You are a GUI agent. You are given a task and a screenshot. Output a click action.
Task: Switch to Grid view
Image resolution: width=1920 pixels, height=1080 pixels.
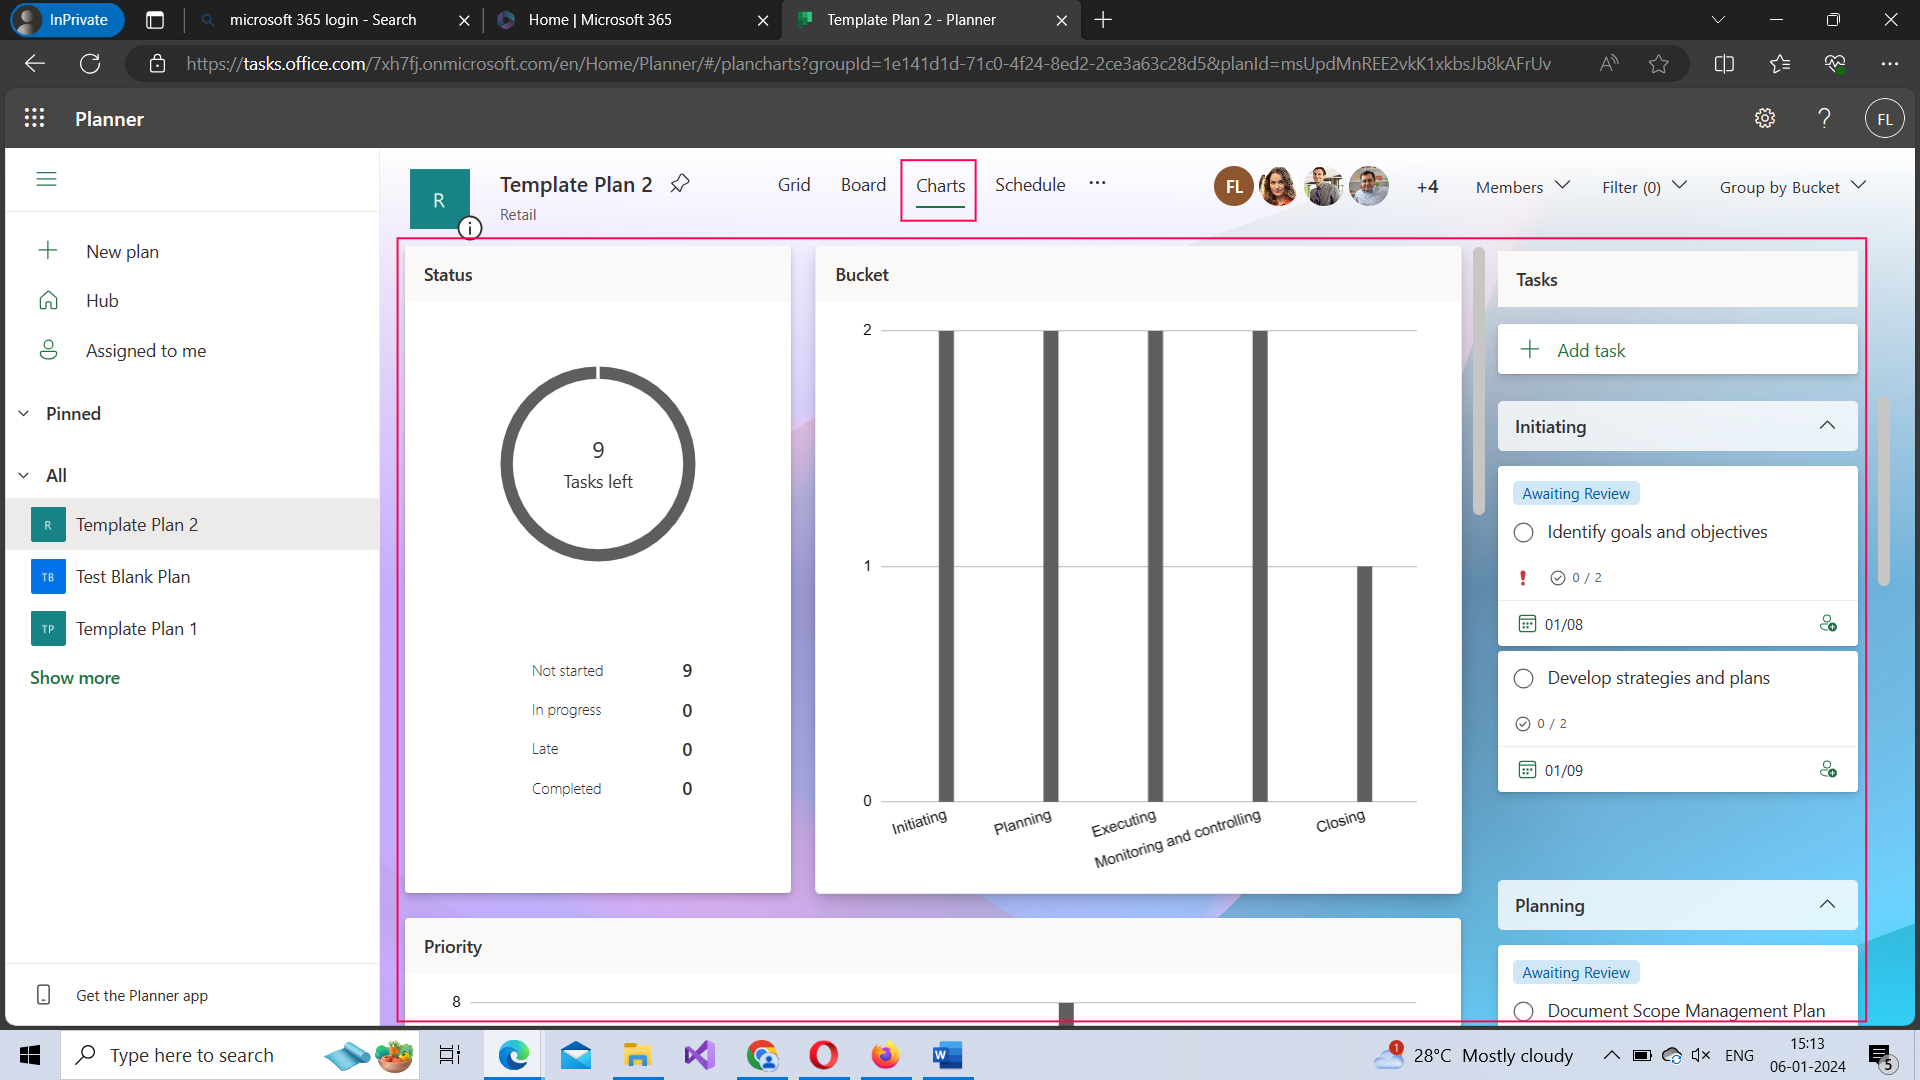[794, 185]
